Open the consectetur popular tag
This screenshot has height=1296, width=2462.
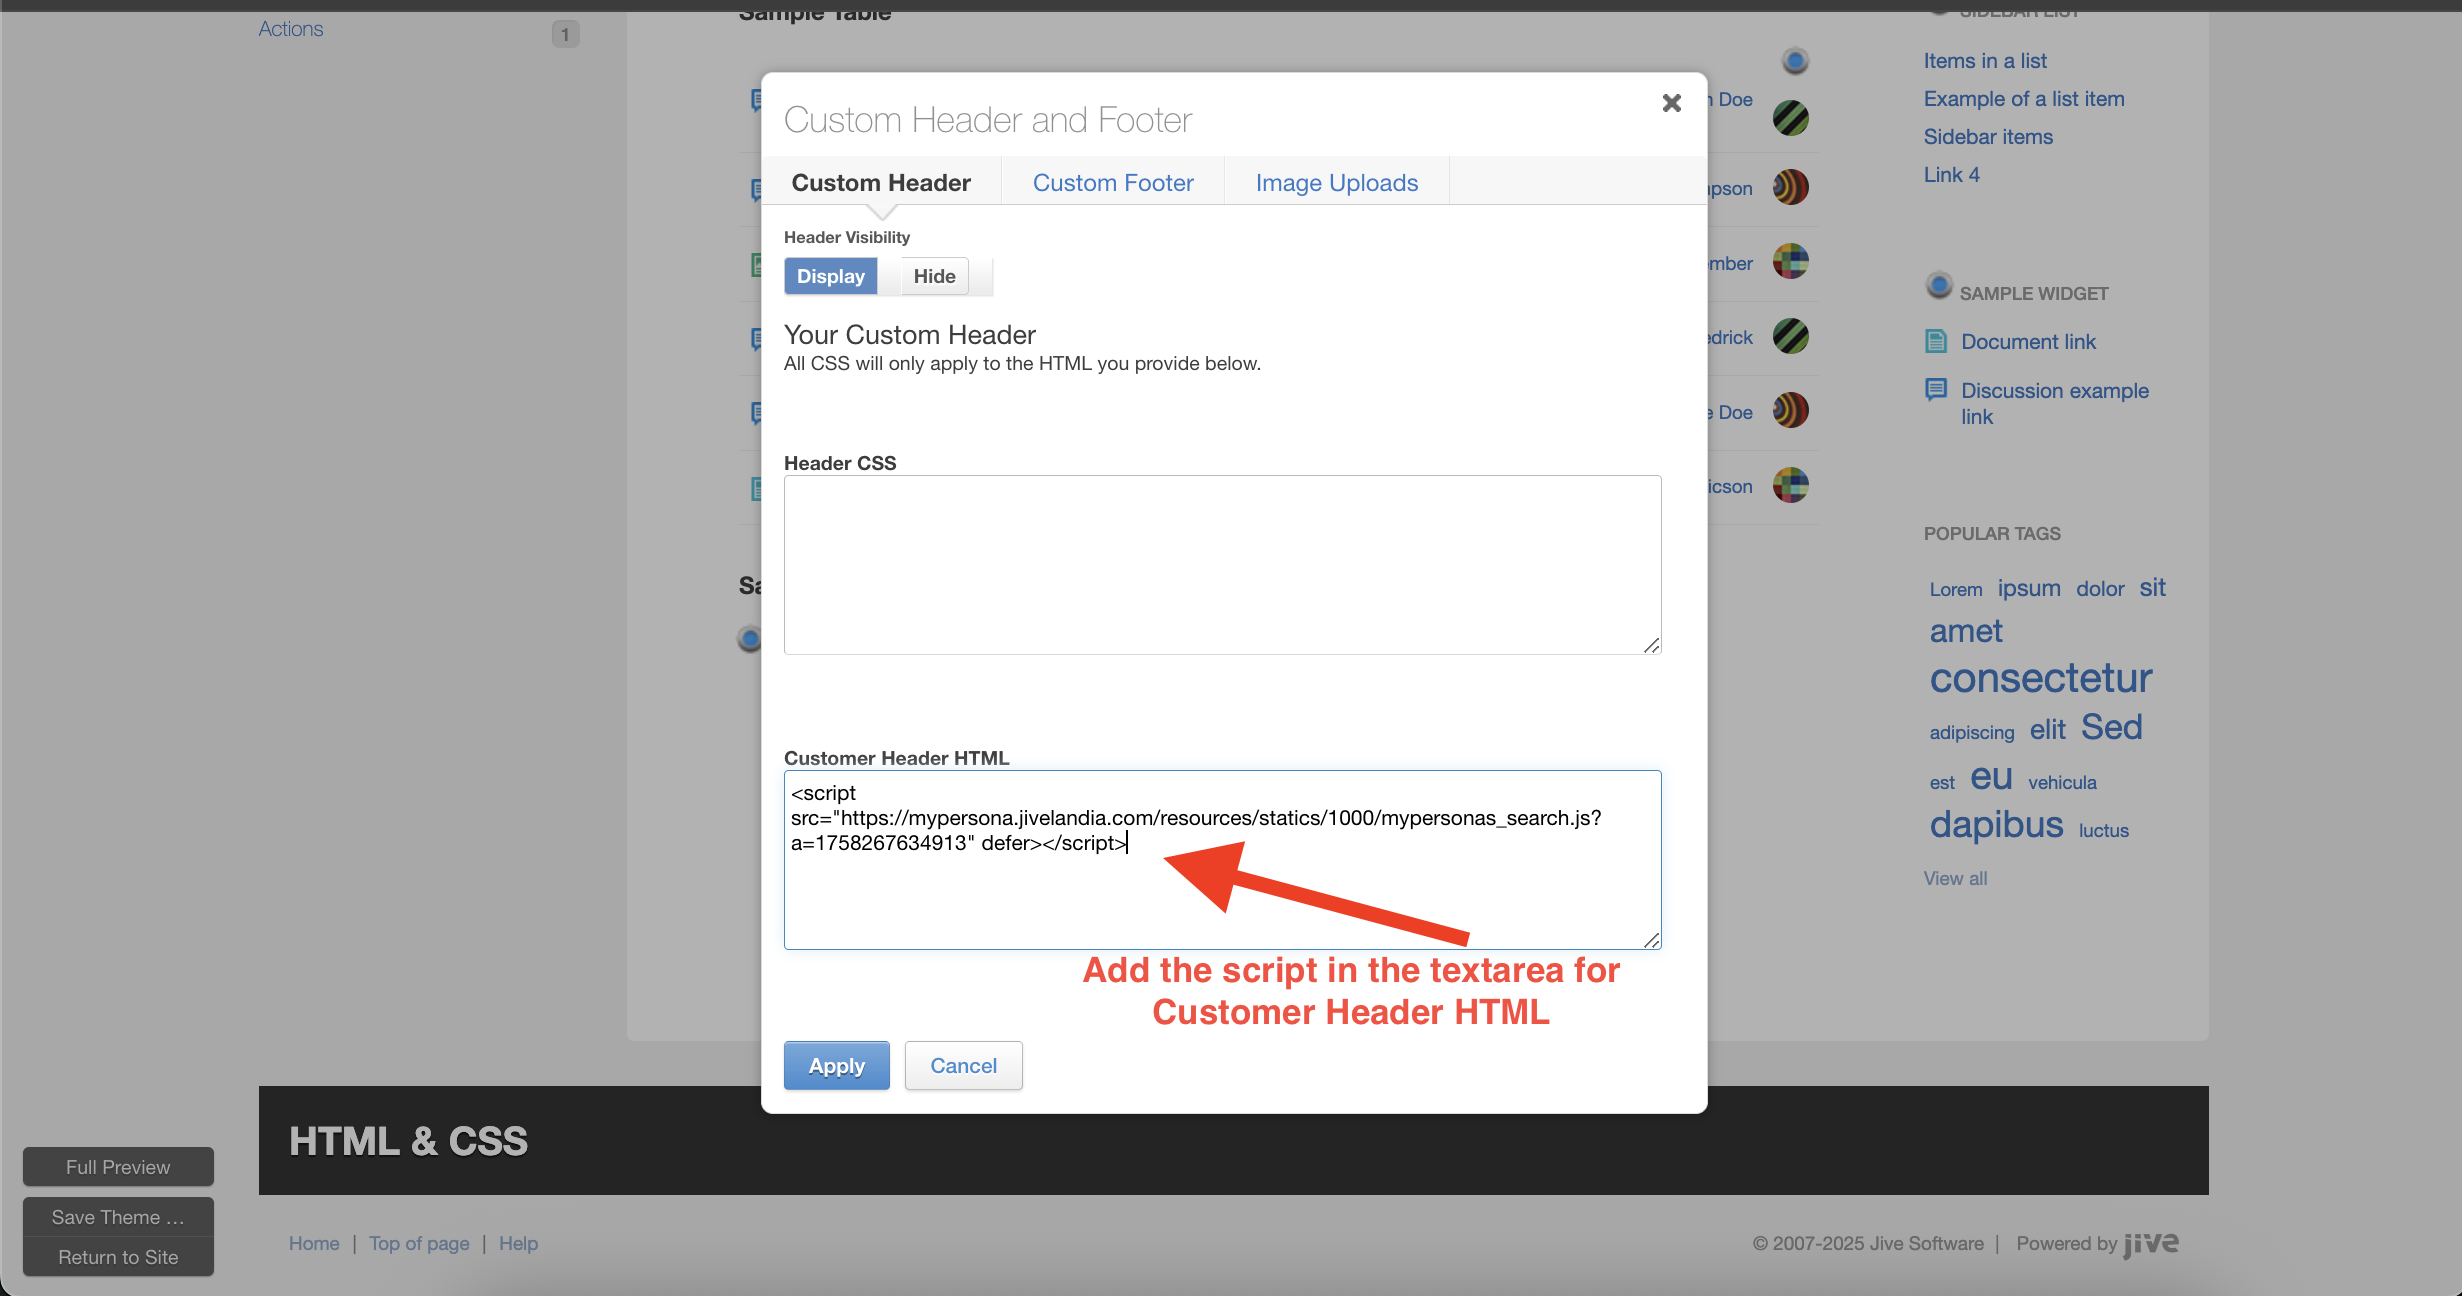coord(2040,678)
